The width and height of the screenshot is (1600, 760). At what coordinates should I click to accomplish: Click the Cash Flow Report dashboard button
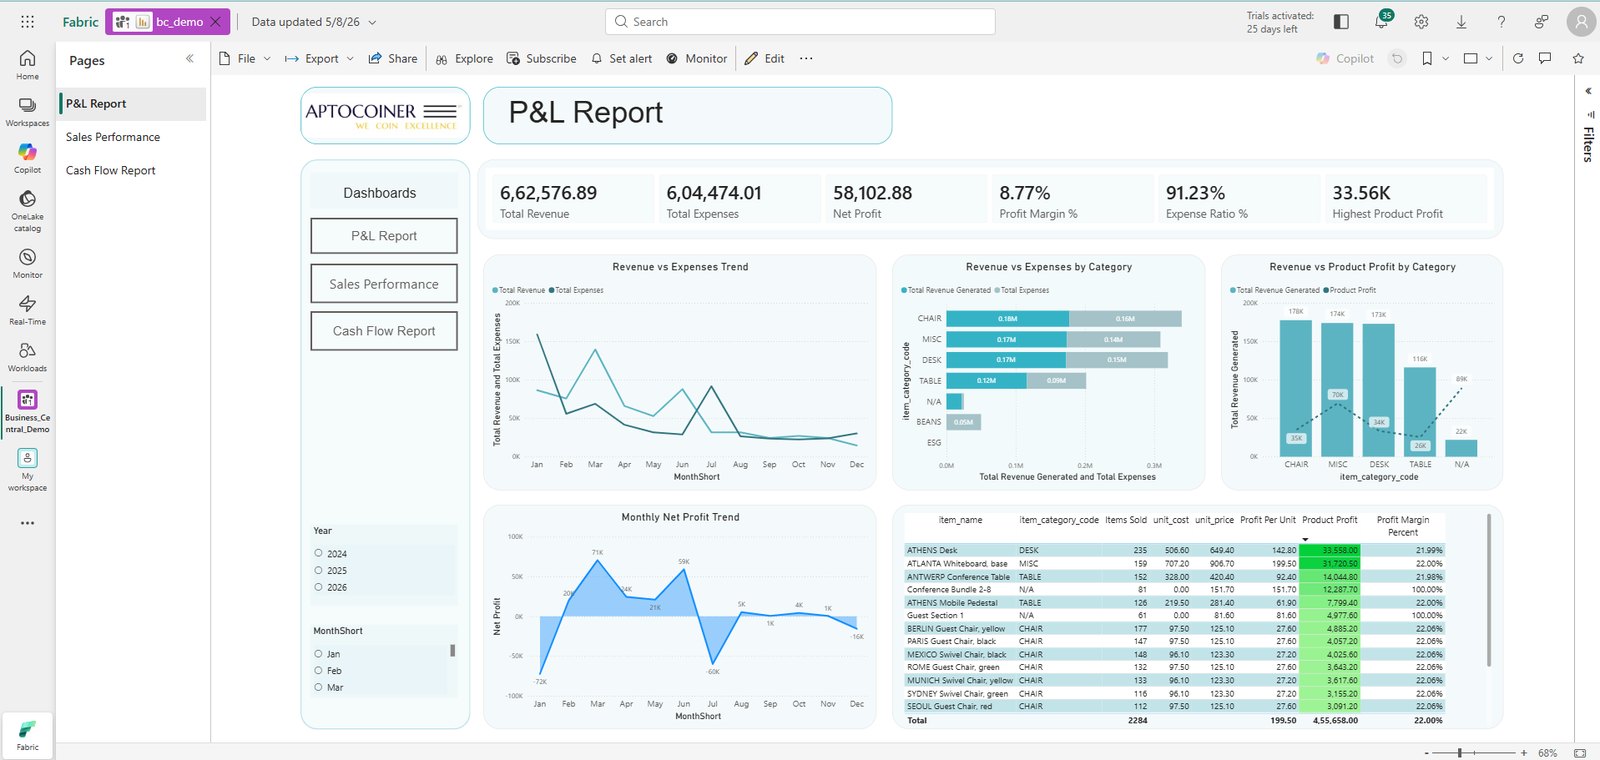[384, 331]
